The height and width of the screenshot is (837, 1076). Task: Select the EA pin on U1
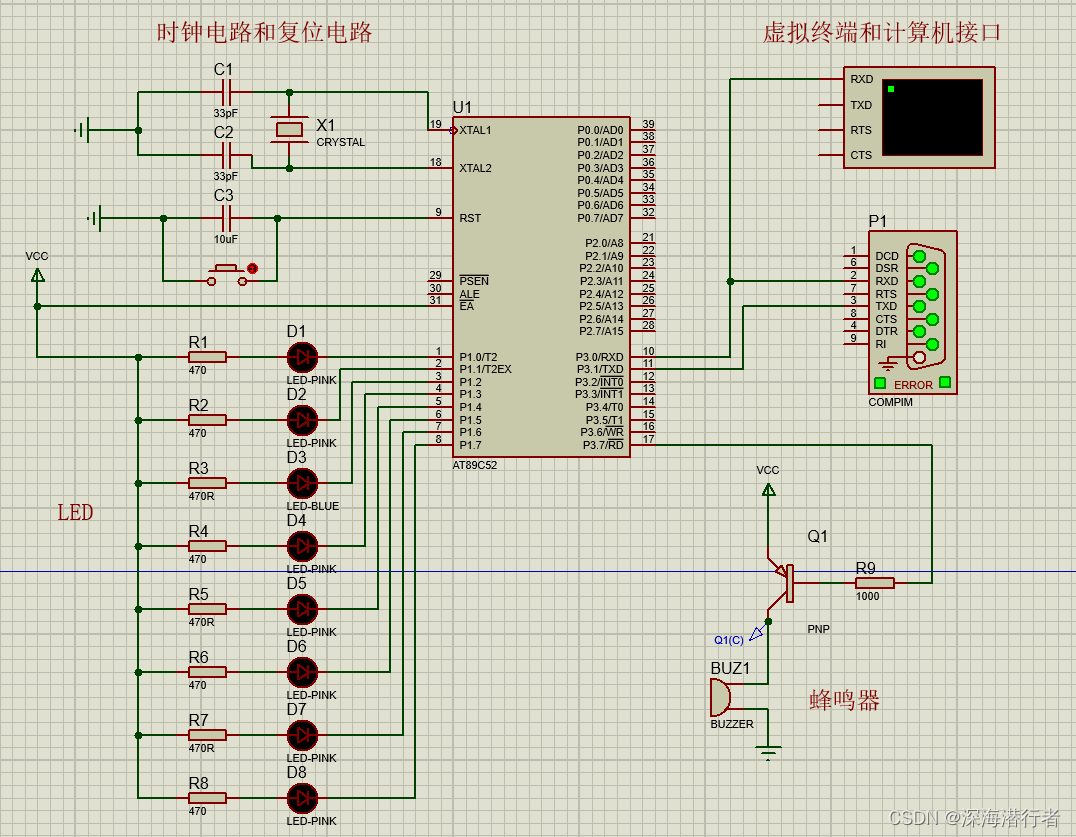coord(465,305)
